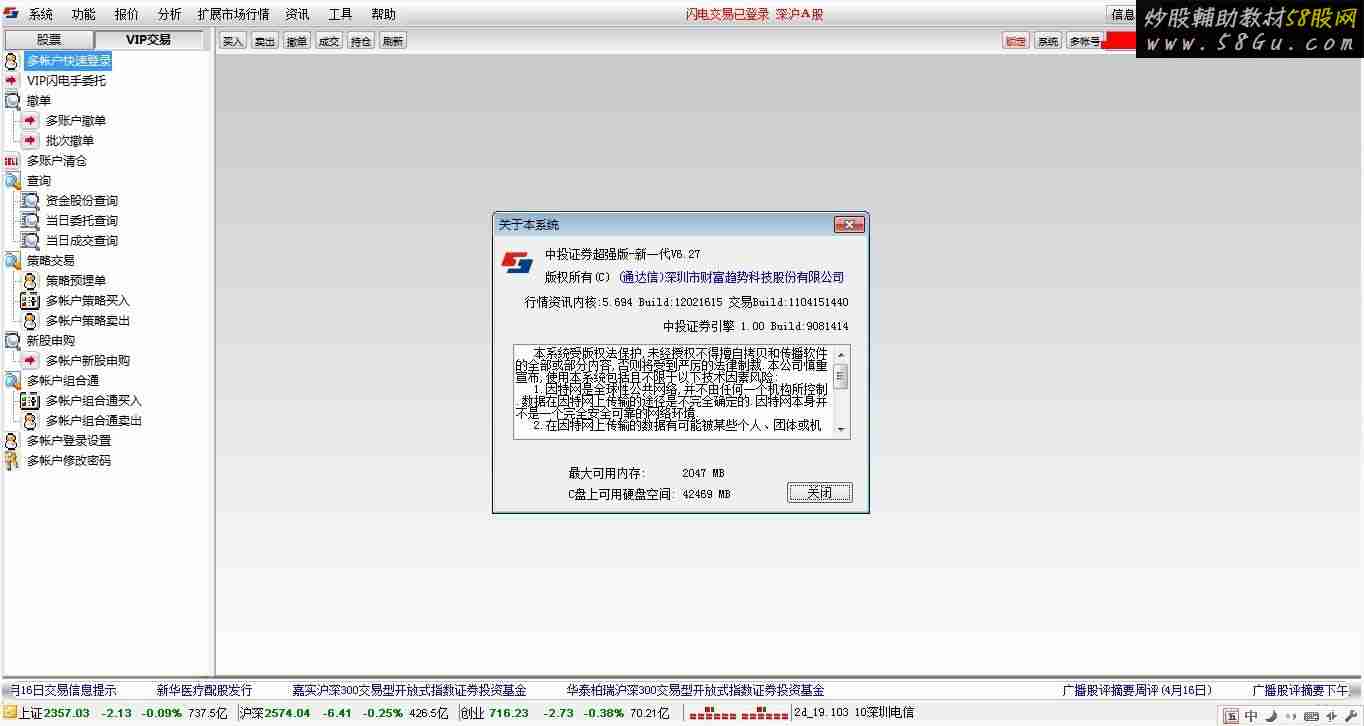Screen dimensions: 1364x726
Task: Click the logo icon in the About dialog
Action: point(517,263)
